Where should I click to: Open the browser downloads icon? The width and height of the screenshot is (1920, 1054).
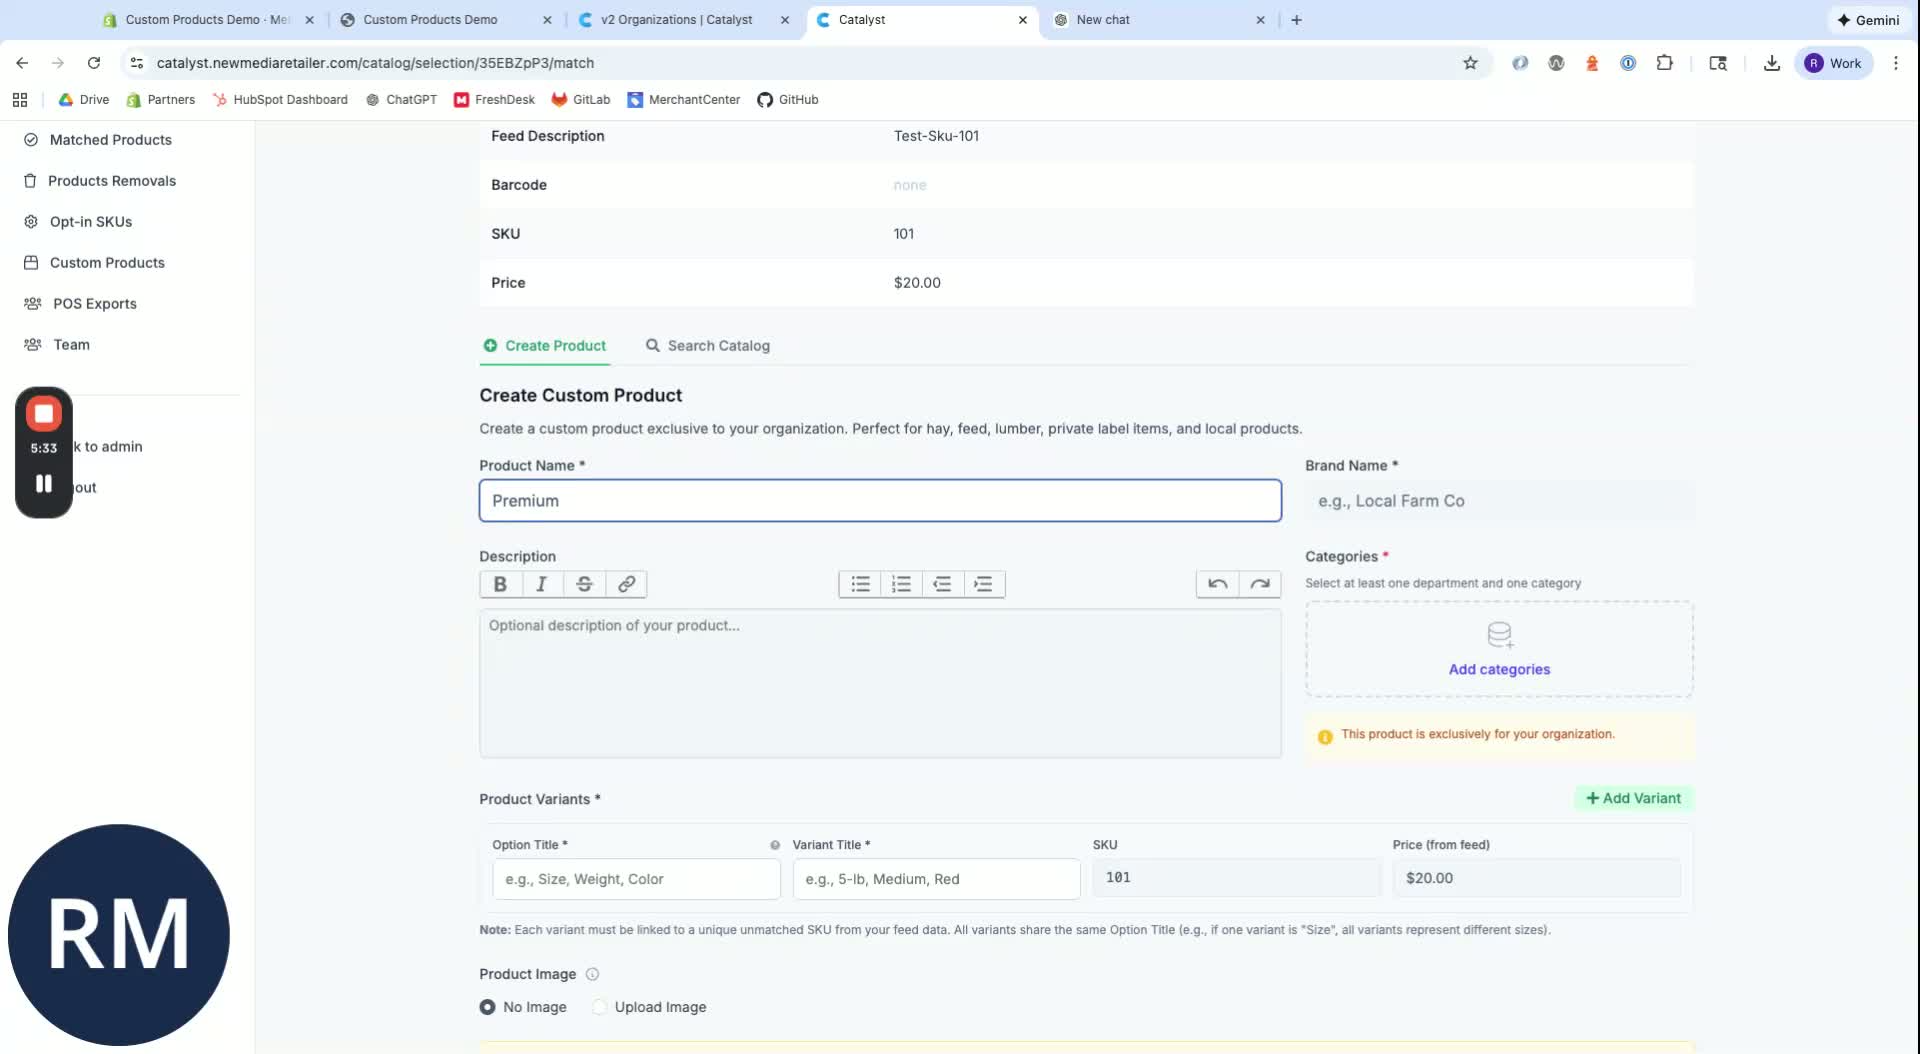1772,63
